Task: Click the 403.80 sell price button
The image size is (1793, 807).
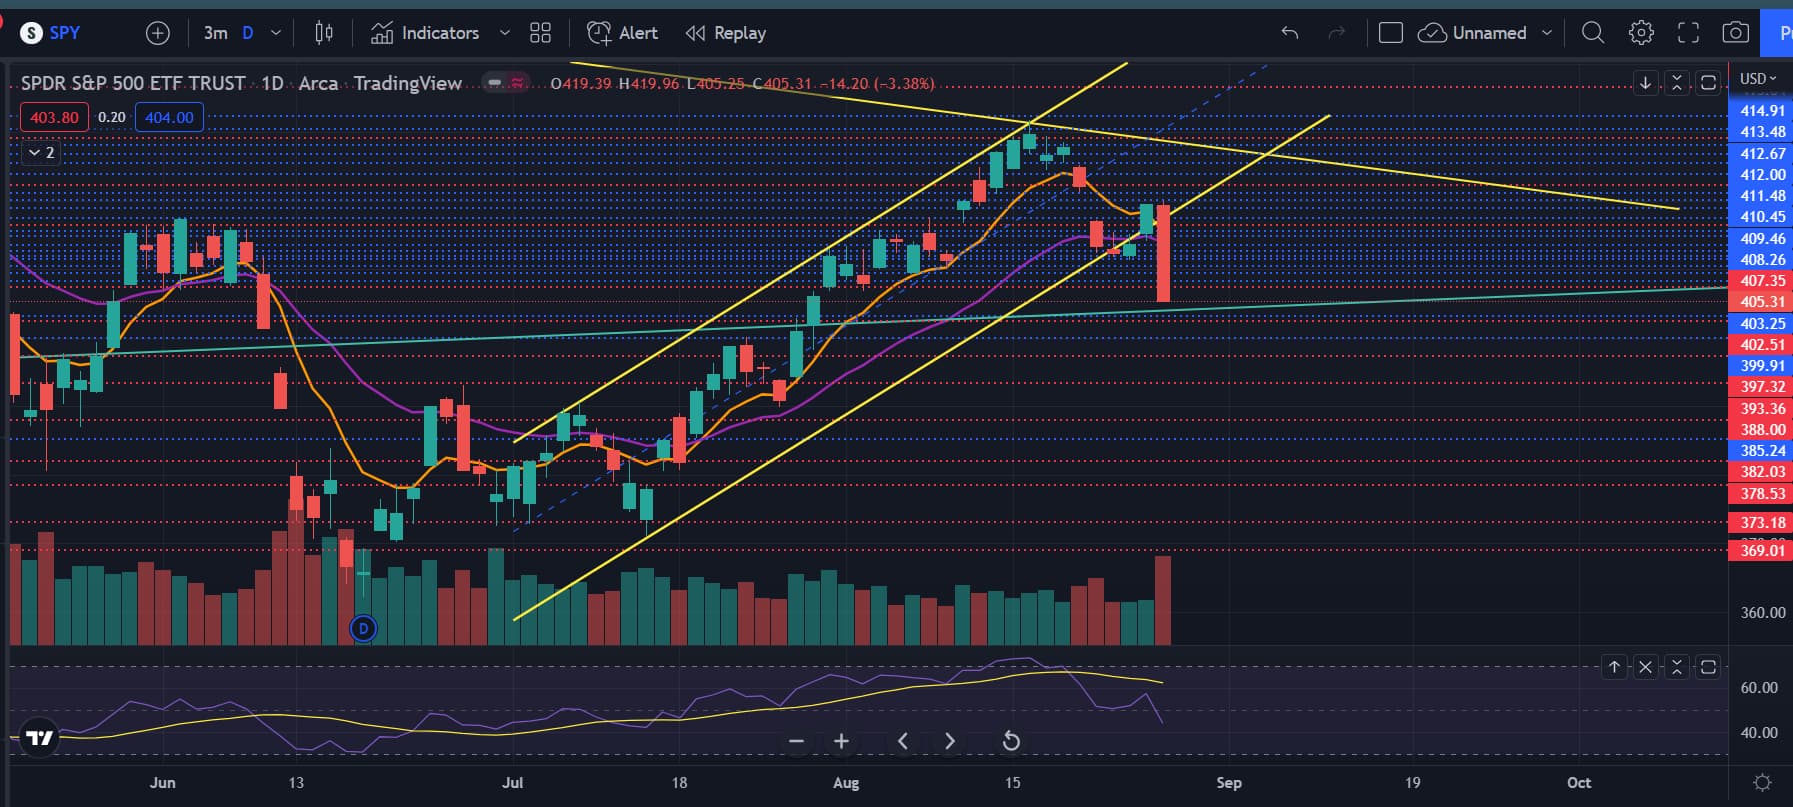Action: point(54,117)
